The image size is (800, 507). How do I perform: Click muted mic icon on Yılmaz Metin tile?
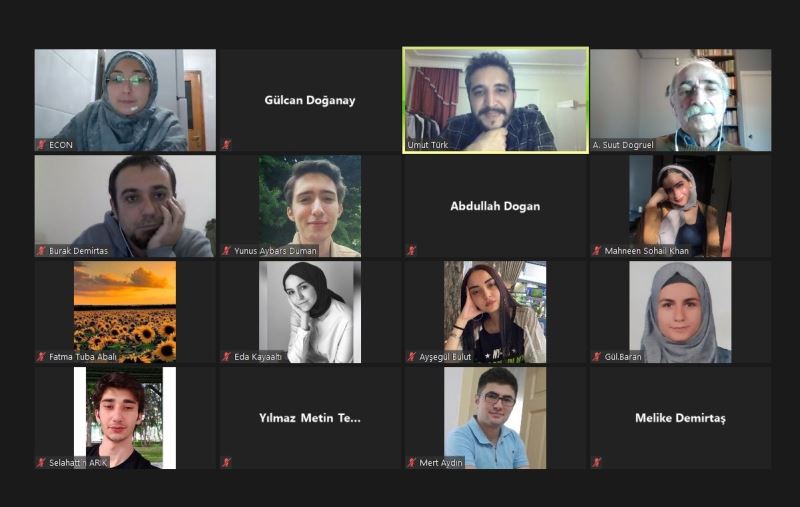click(227, 463)
